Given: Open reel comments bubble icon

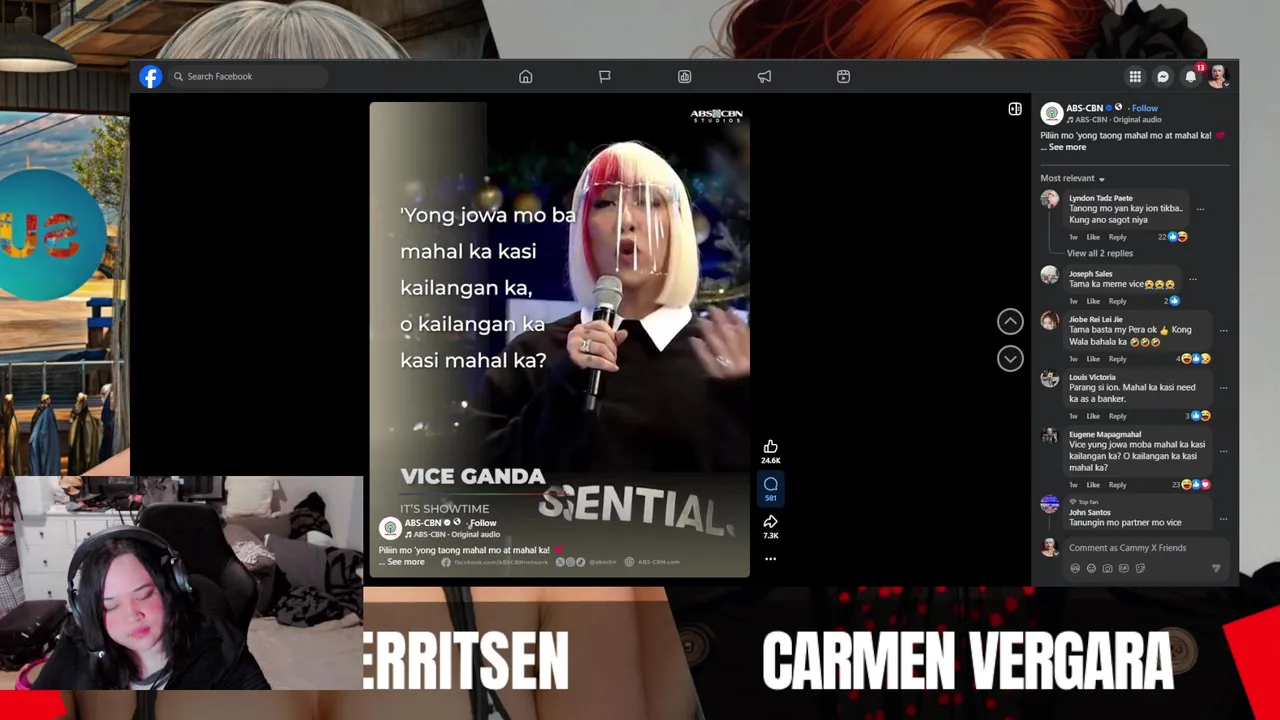Looking at the screenshot, I should 771,484.
